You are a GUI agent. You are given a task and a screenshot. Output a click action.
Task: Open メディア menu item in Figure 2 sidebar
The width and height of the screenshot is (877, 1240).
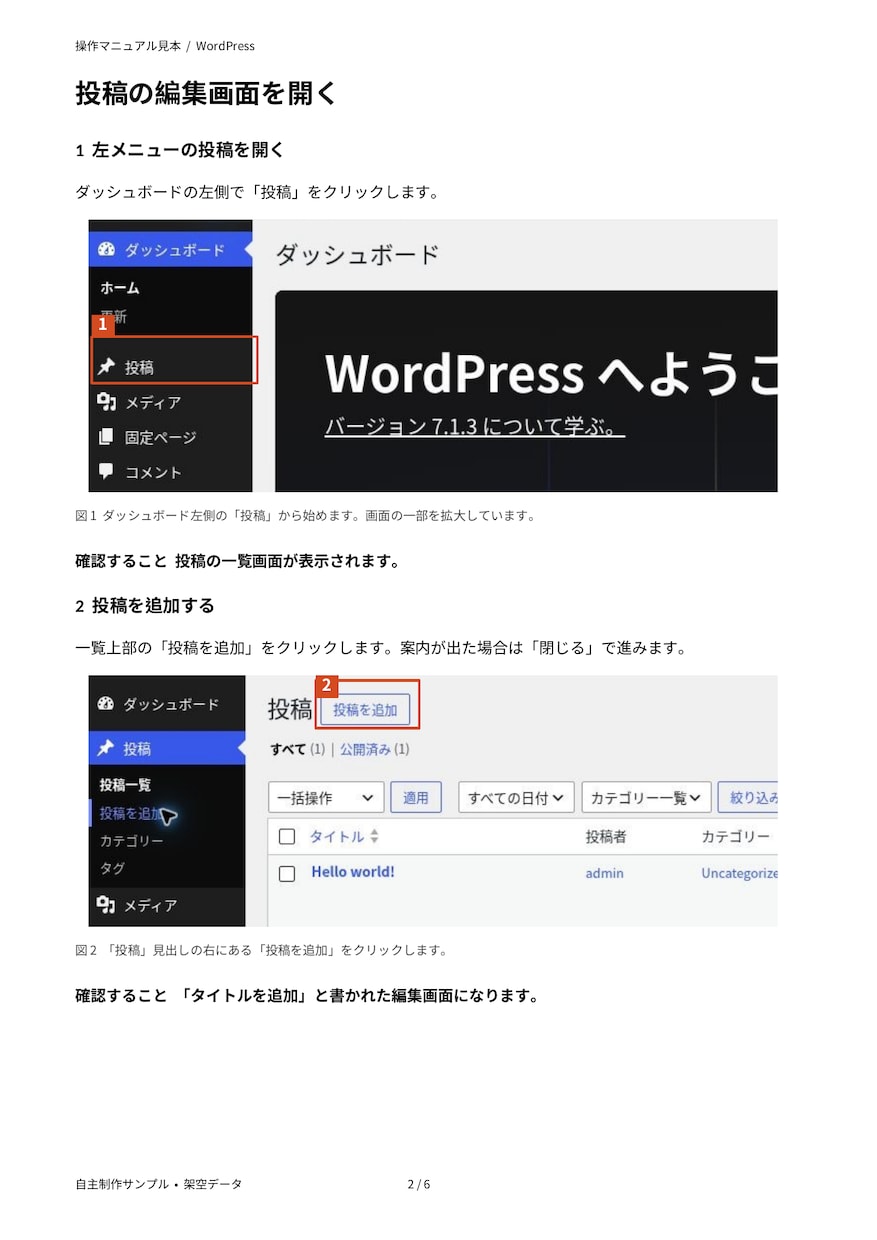click(167, 905)
